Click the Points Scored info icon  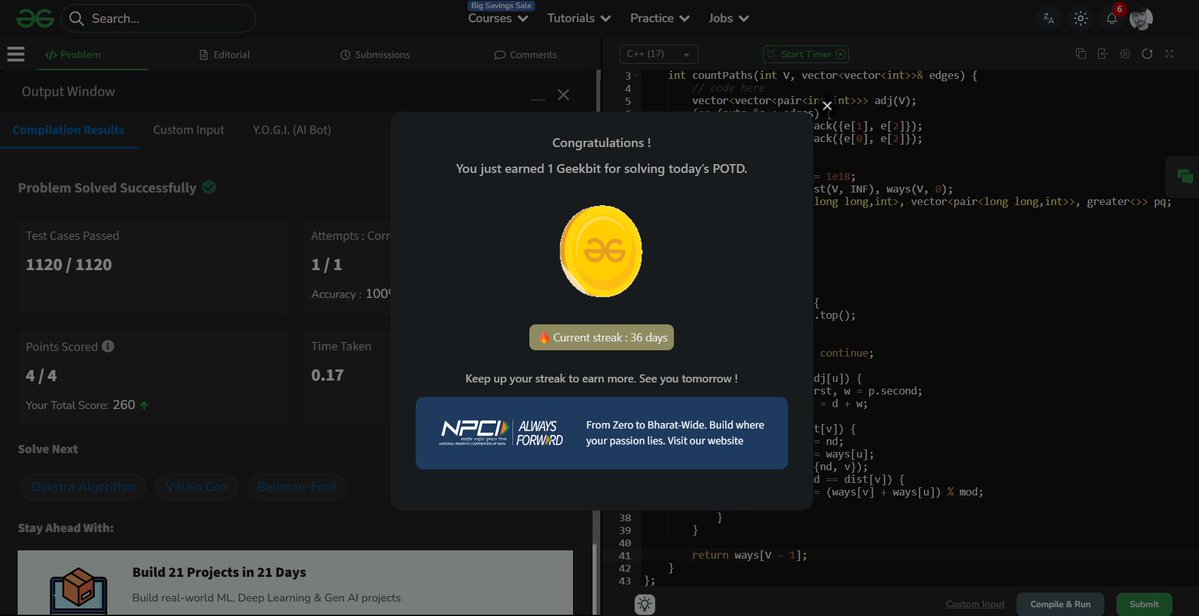pos(108,346)
